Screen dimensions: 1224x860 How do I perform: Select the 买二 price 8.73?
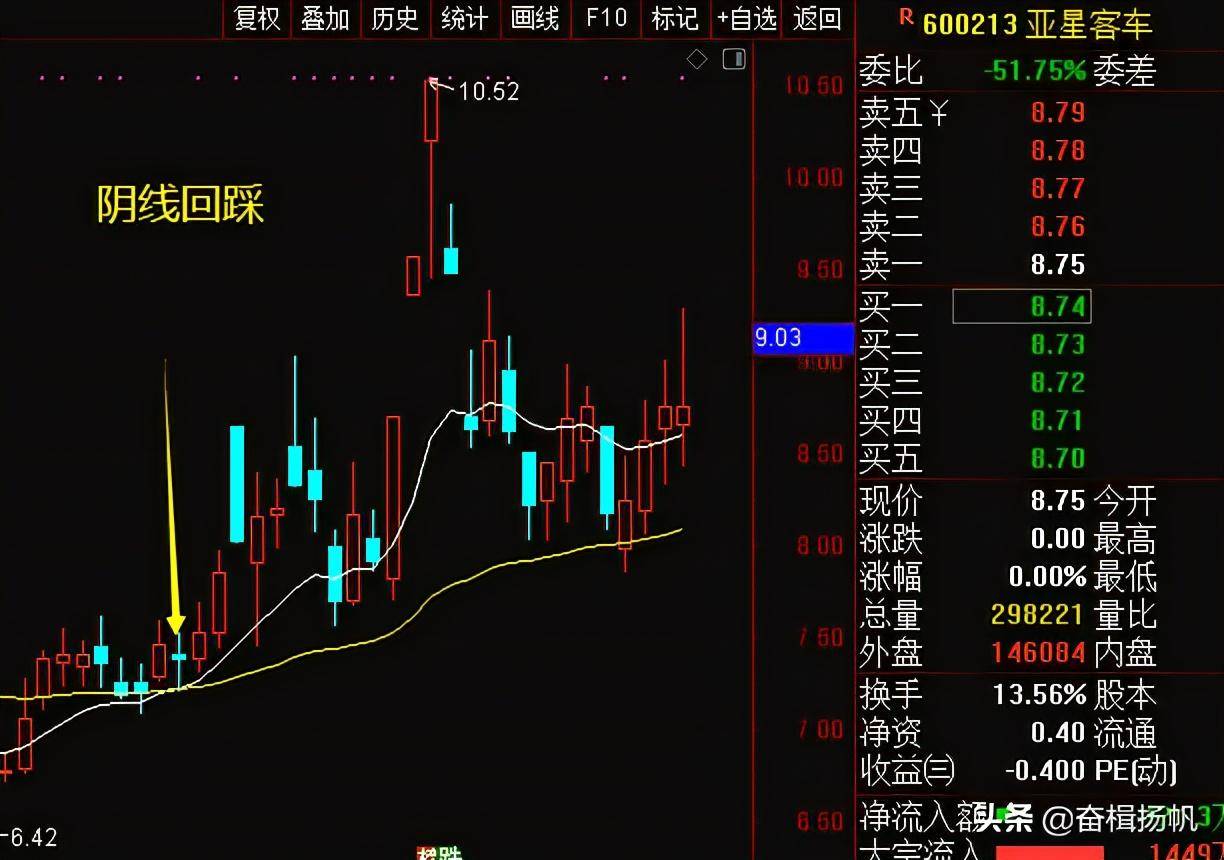click(1058, 344)
